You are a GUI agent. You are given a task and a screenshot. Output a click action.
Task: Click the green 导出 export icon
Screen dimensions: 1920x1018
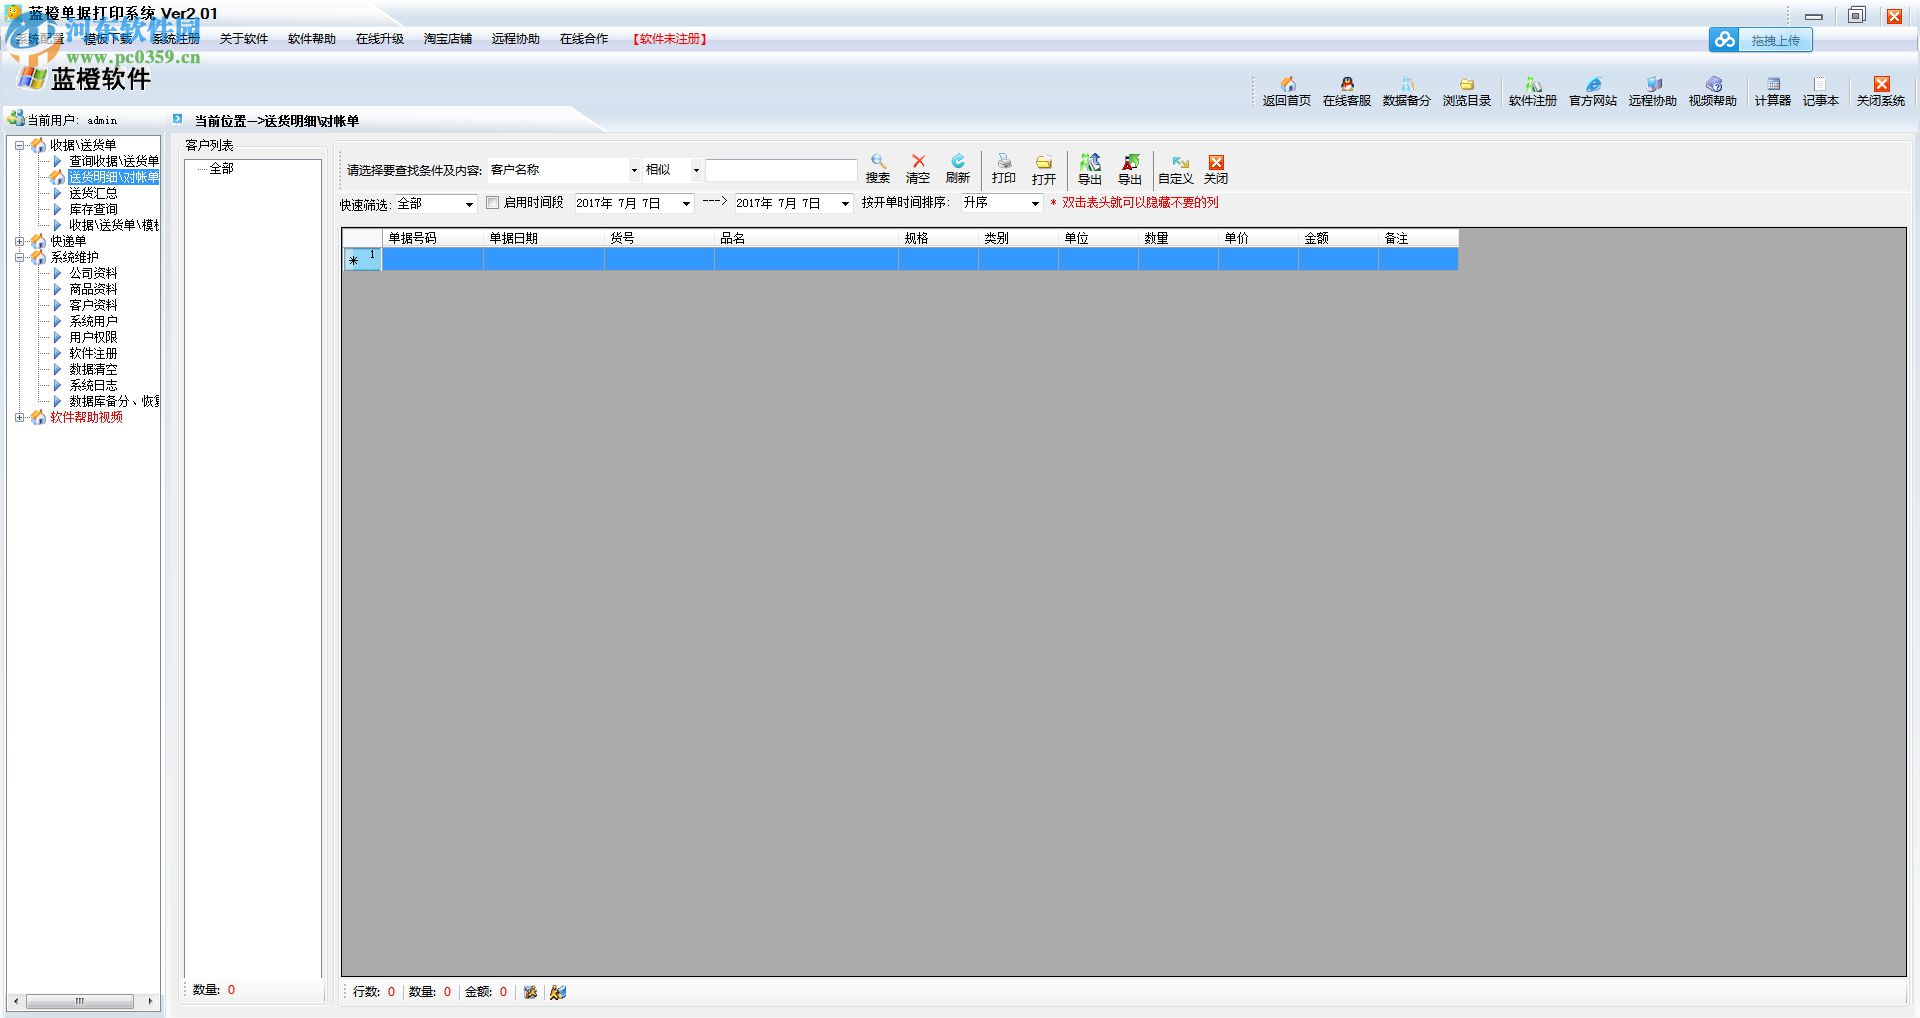pos(1089,169)
